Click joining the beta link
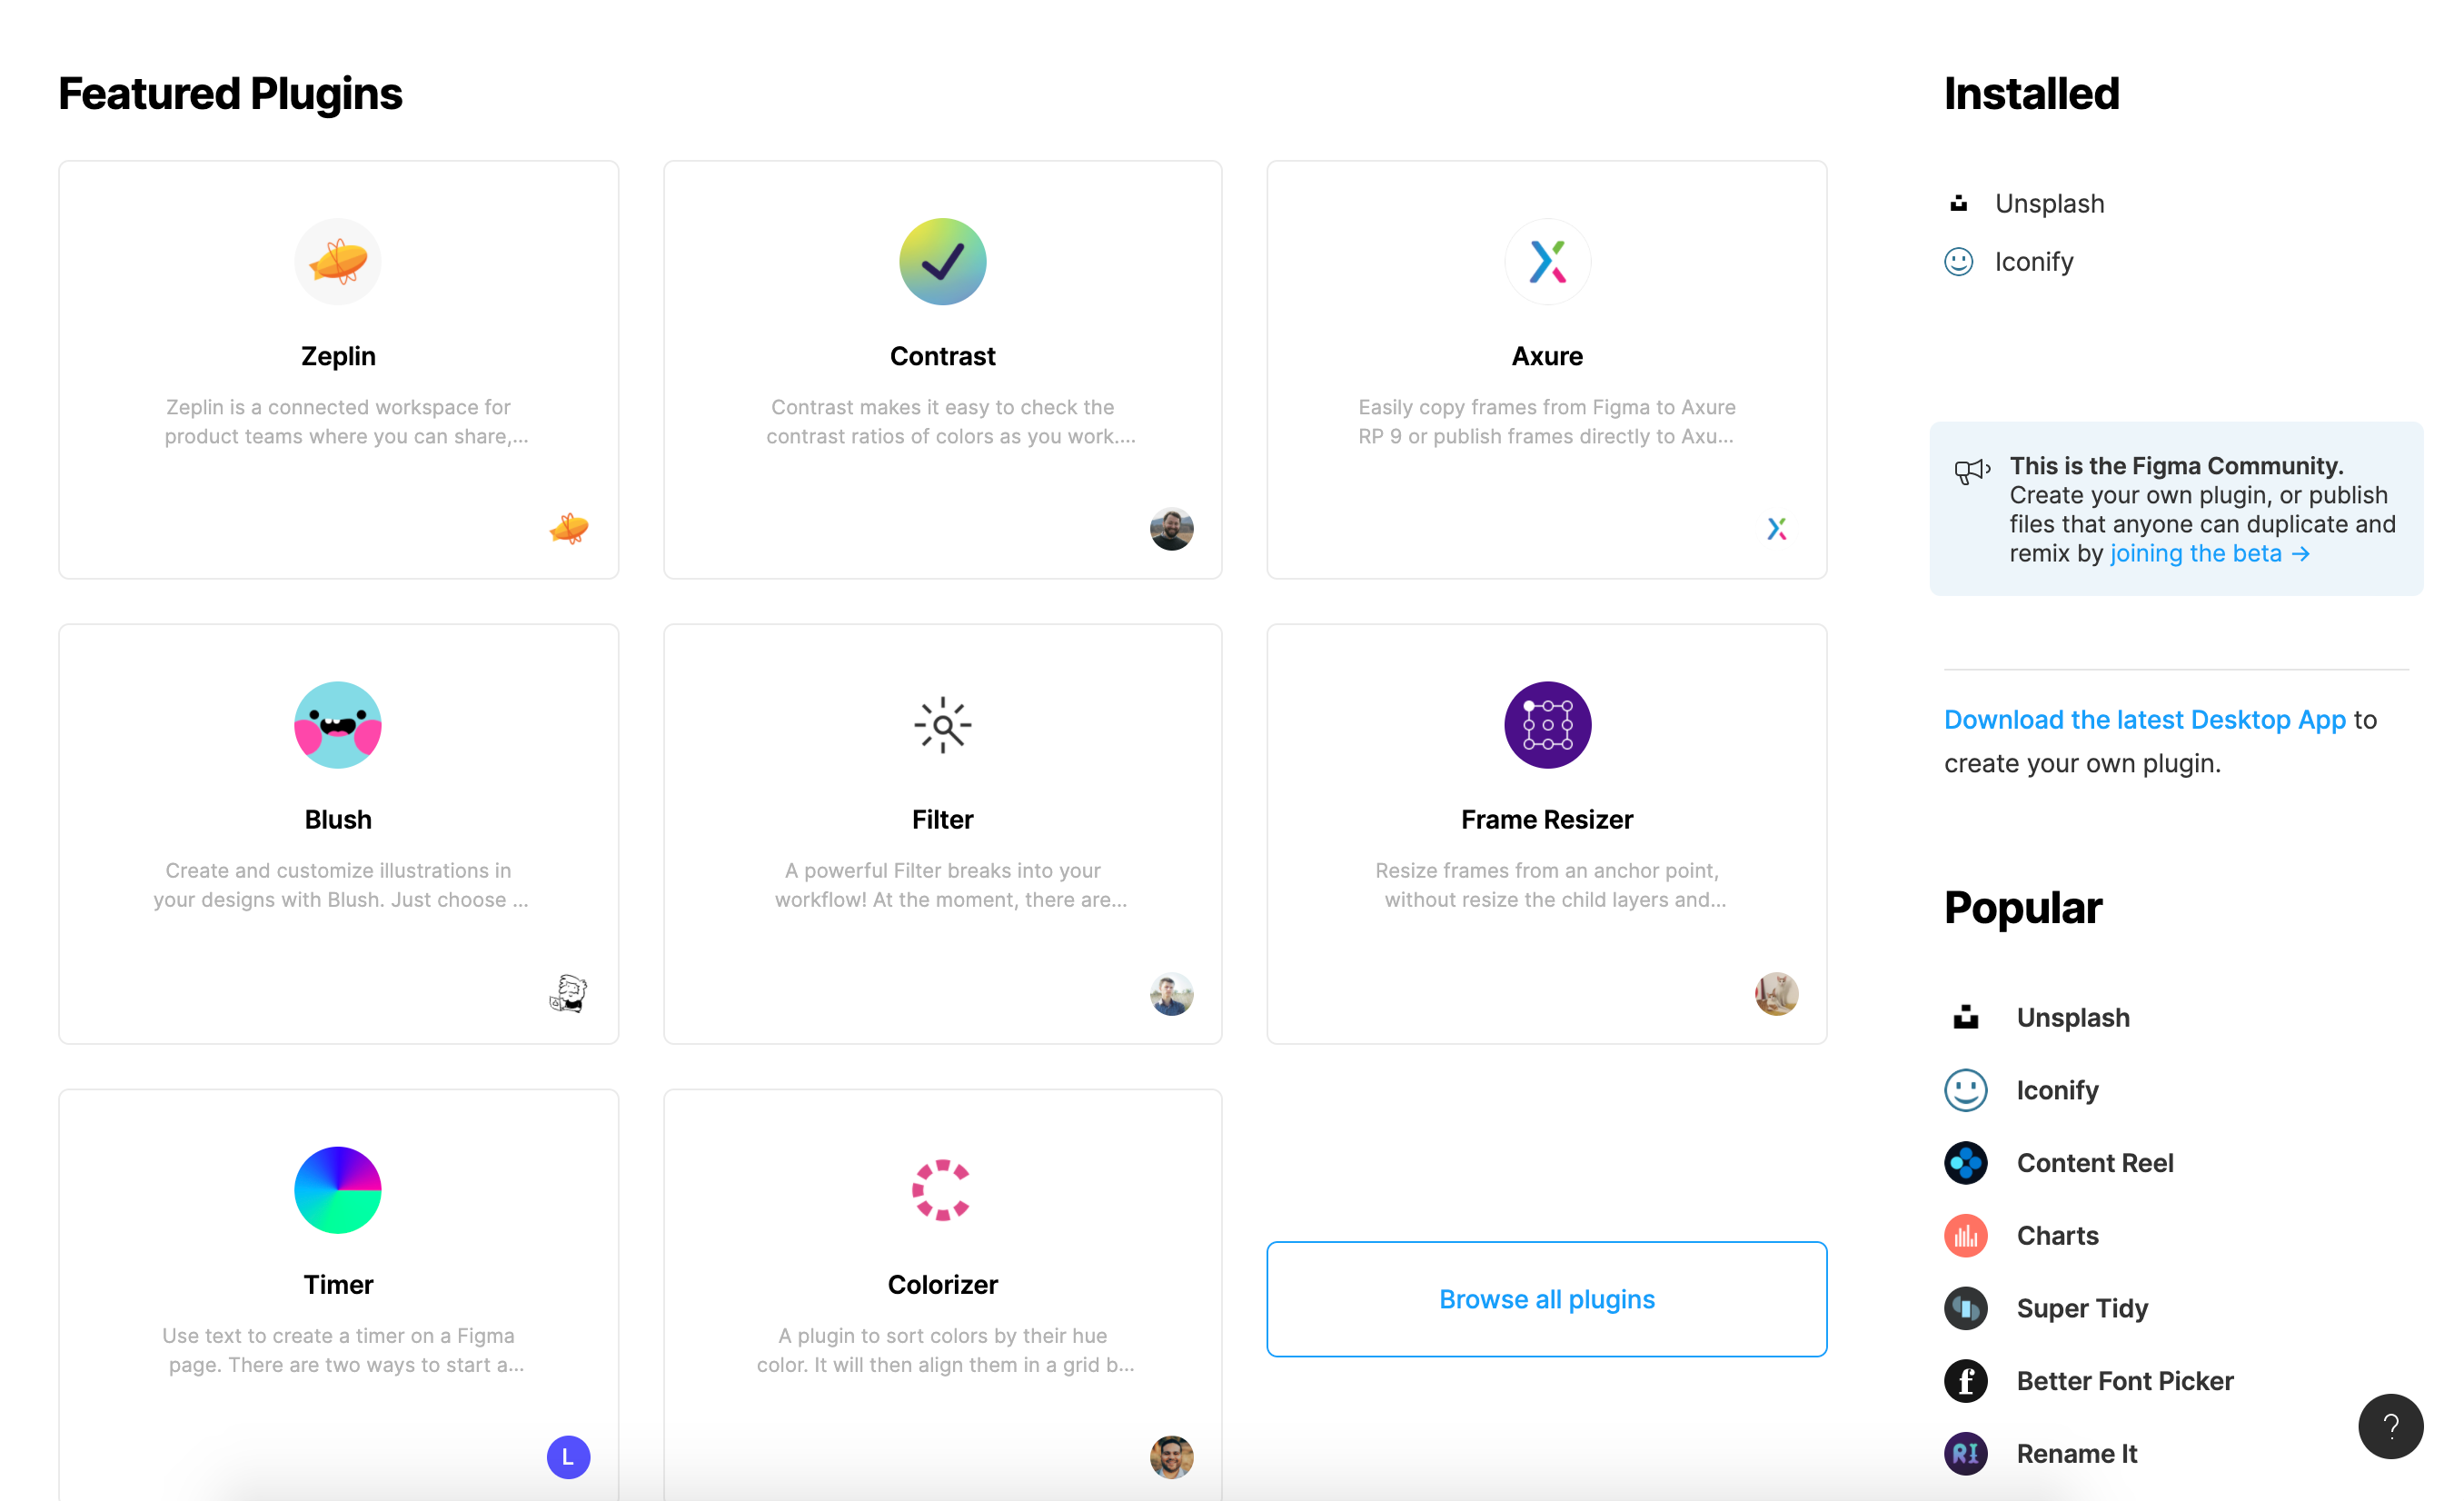 click(2207, 552)
